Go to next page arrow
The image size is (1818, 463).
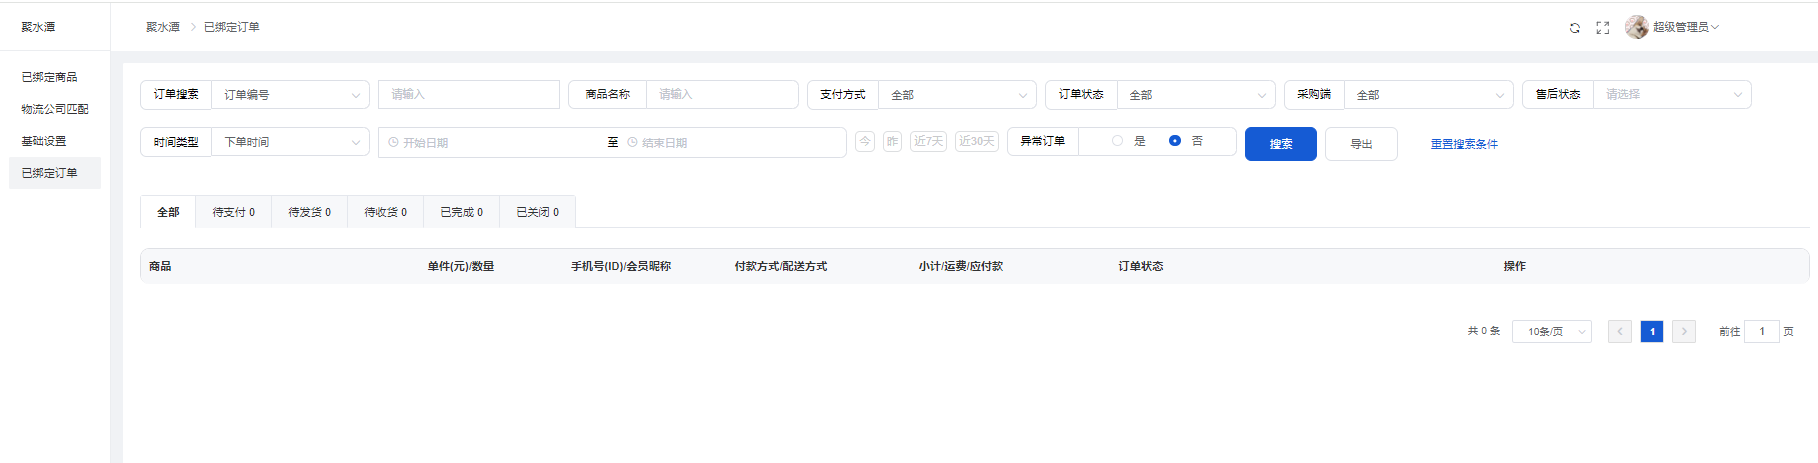(1684, 331)
